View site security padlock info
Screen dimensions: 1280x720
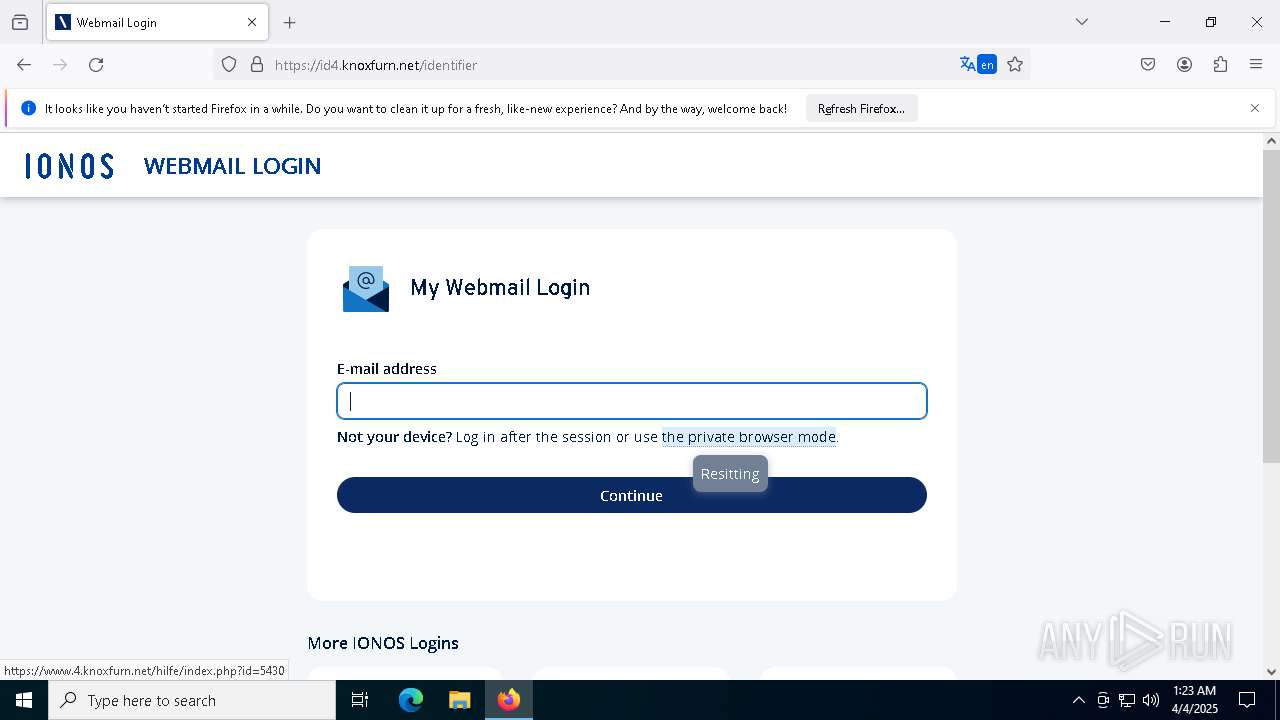click(x=257, y=65)
